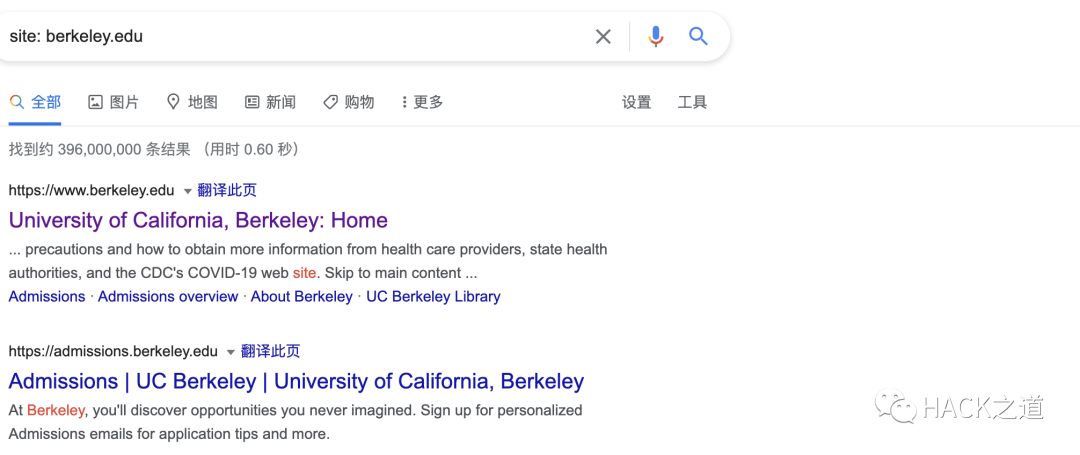The width and height of the screenshot is (1080, 455).
Task: Open the 工具 tools menu
Action: point(692,102)
